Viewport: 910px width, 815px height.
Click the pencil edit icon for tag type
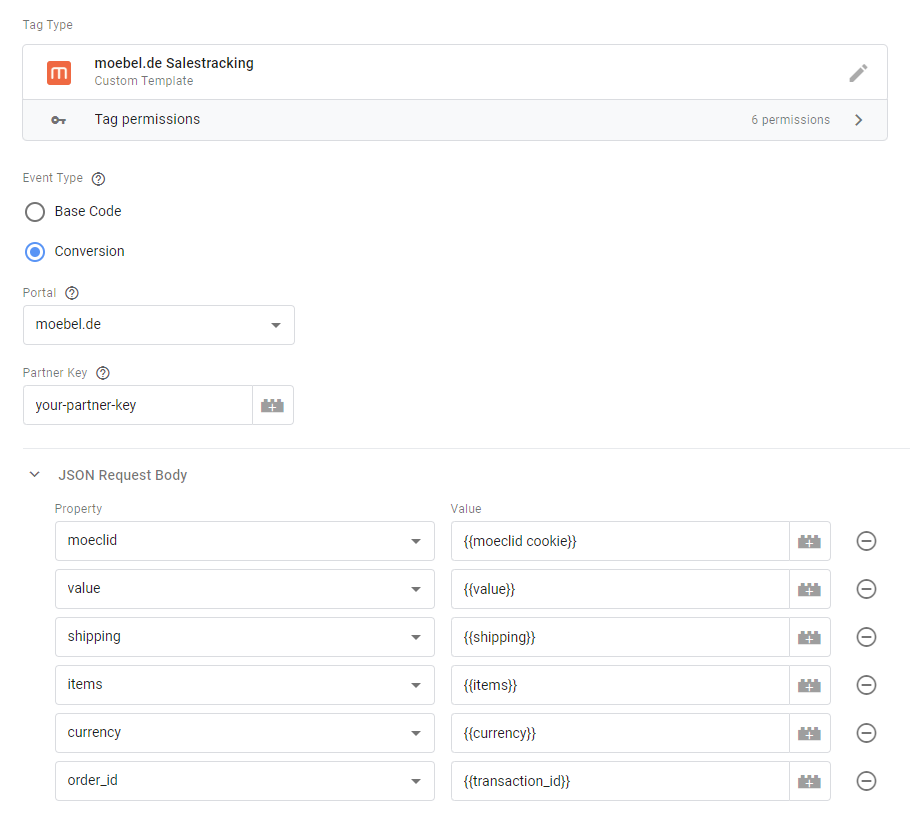point(858,73)
